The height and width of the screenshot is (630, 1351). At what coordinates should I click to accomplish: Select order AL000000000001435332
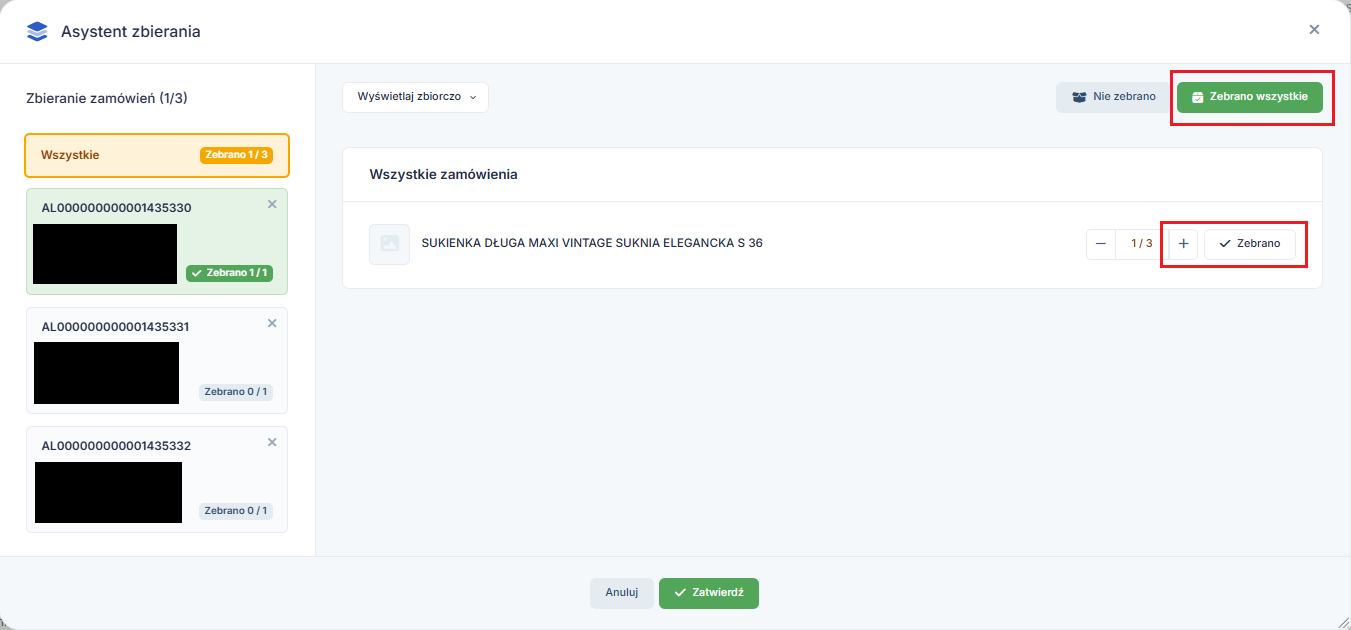116,446
